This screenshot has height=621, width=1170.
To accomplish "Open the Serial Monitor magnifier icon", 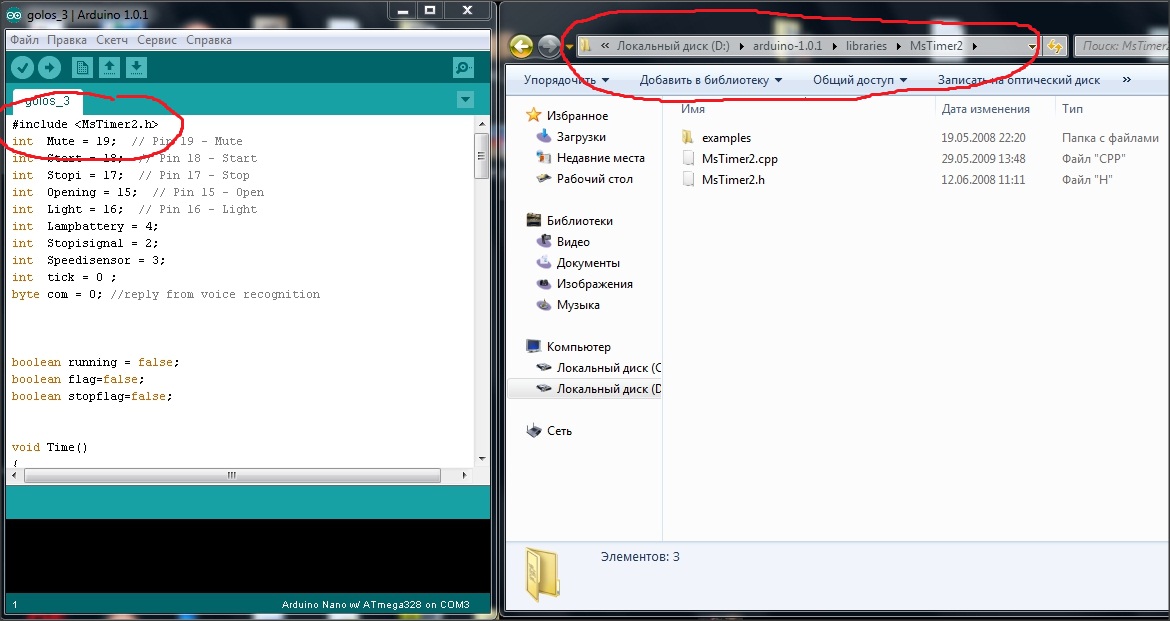I will (463, 68).
